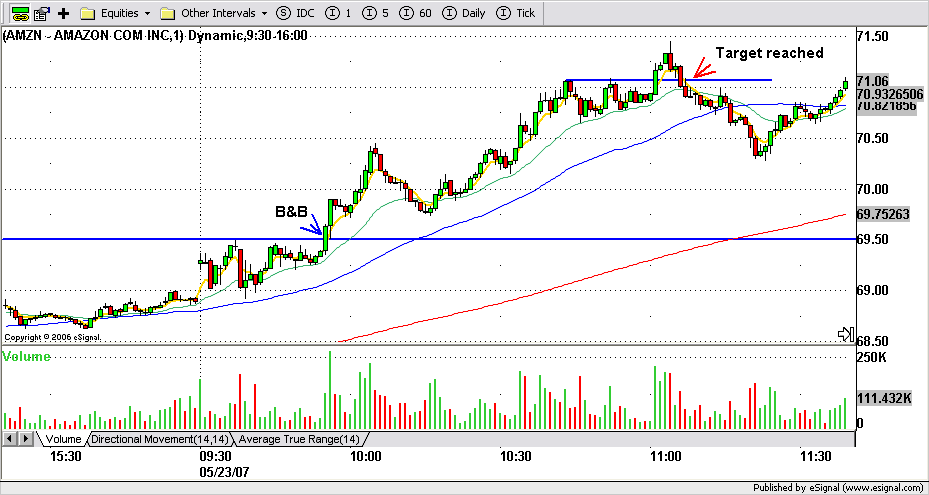Switch to Tick interval
The width and height of the screenshot is (929, 495).
point(515,12)
